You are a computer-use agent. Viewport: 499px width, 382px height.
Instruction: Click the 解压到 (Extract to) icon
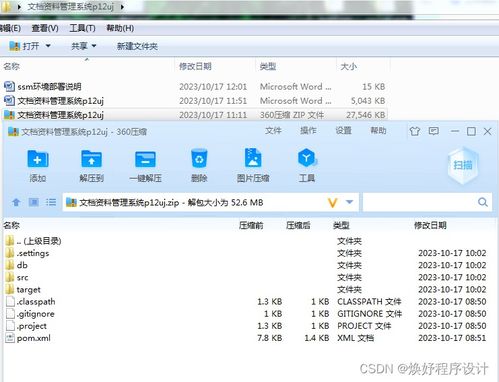(x=91, y=159)
